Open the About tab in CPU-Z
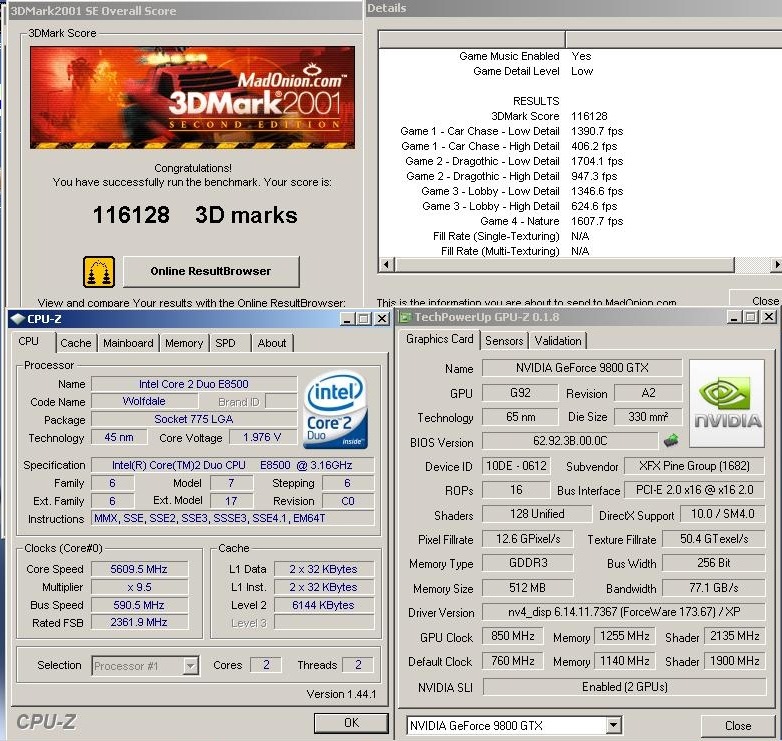The width and height of the screenshot is (782, 741). coord(272,343)
